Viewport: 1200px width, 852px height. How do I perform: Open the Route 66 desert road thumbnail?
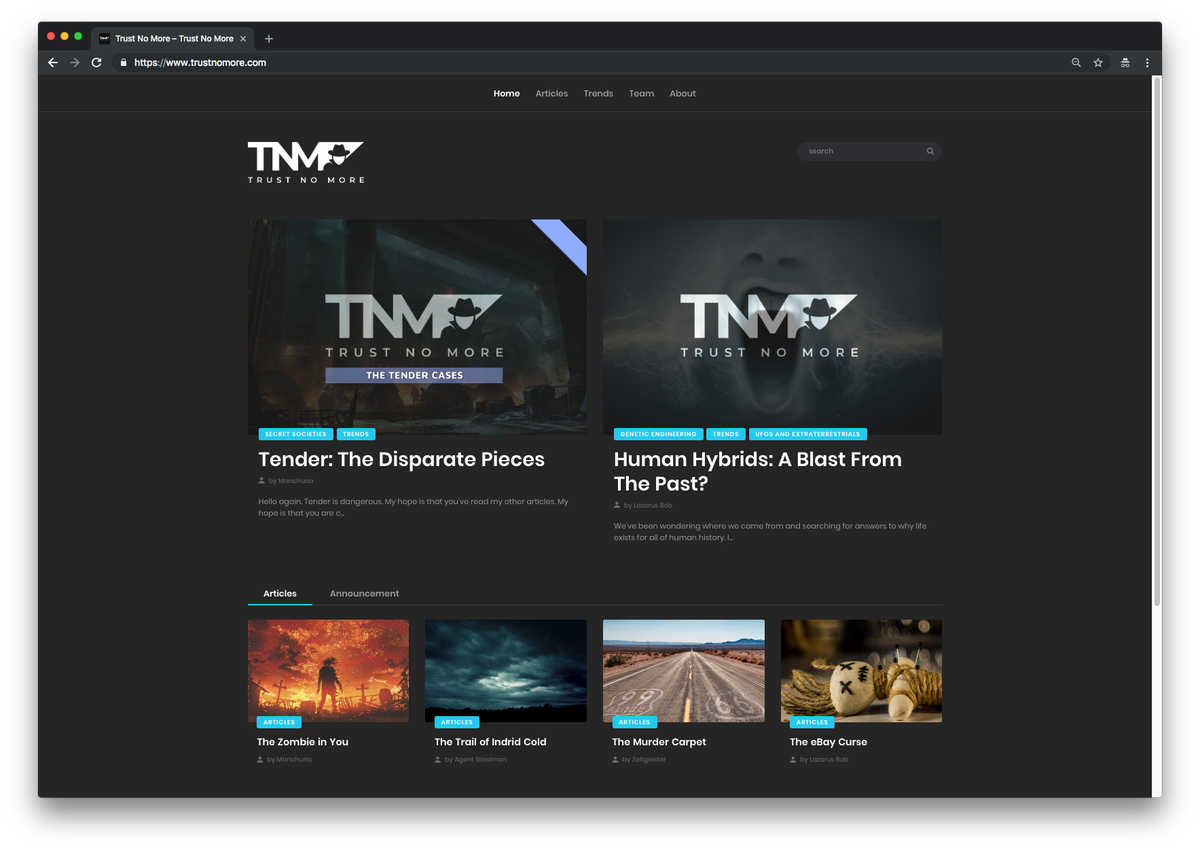(x=684, y=671)
